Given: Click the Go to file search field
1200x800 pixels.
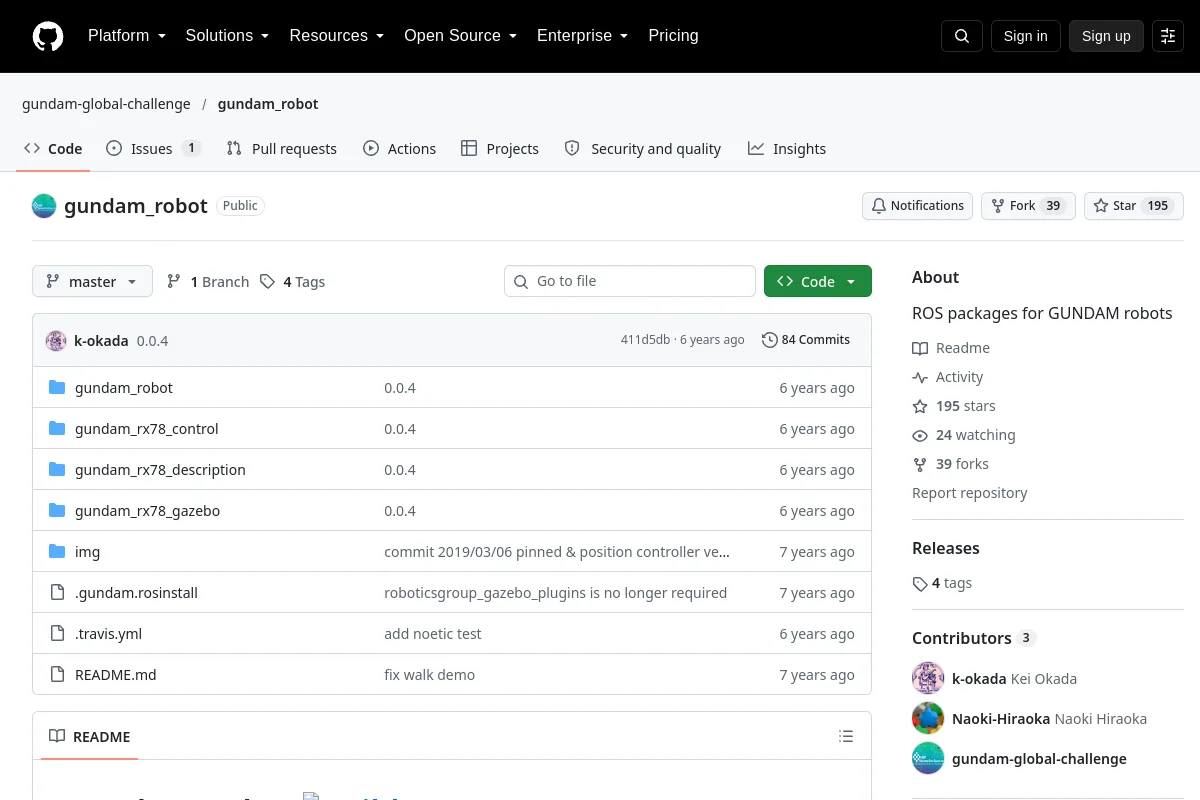Looking at the screenshot, I should point(630,282).
